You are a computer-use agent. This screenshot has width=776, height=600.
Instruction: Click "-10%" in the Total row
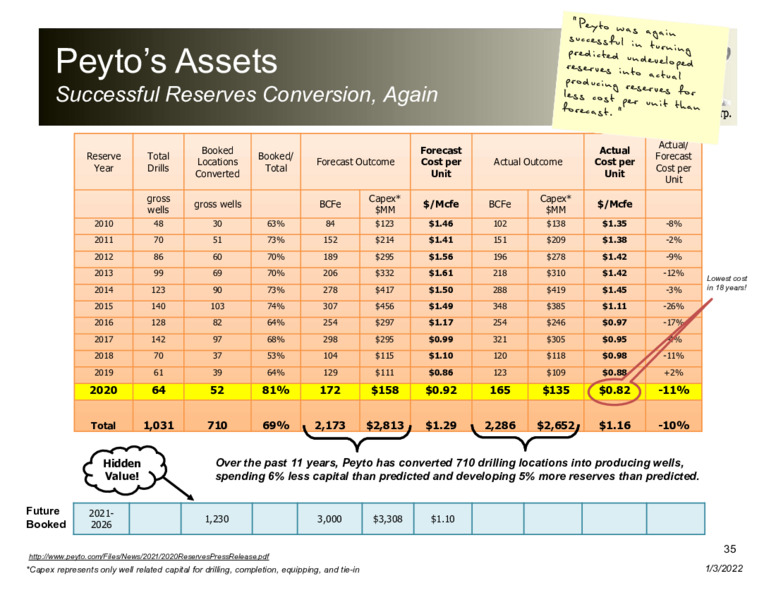pyautogui.click(x=674, y=425)
